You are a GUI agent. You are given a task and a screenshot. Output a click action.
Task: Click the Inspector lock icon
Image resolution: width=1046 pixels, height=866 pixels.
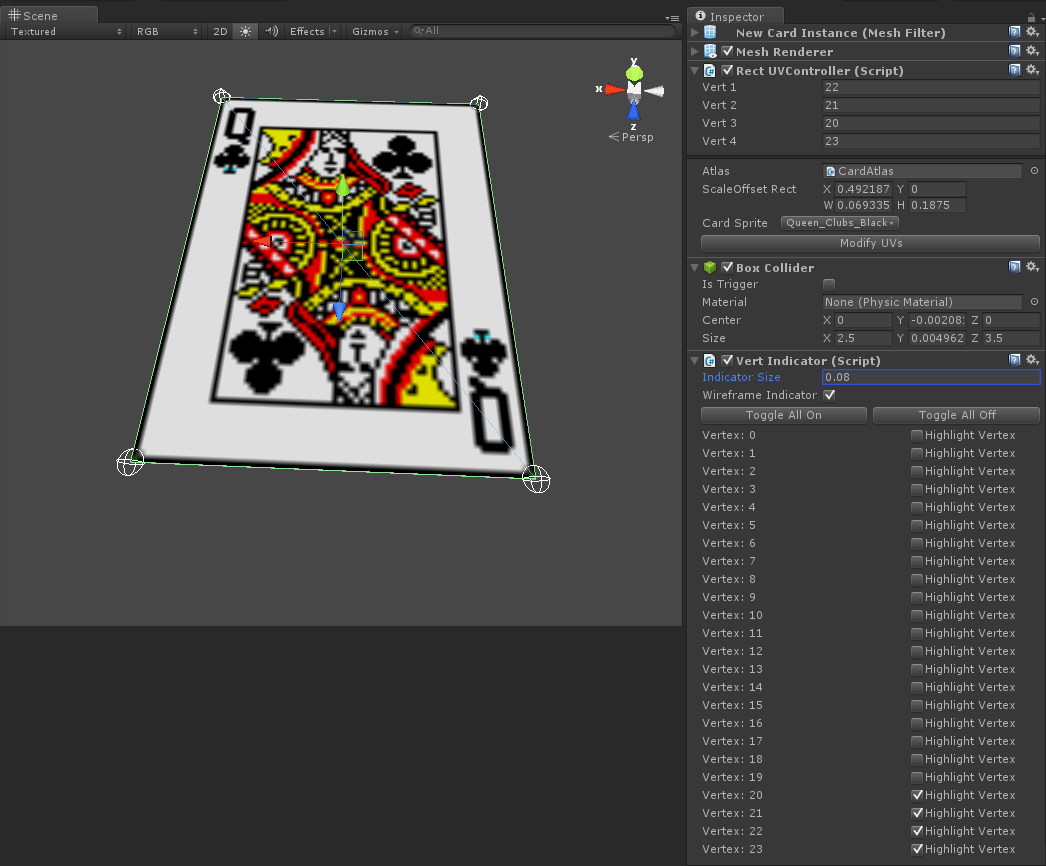point(1031,17)
